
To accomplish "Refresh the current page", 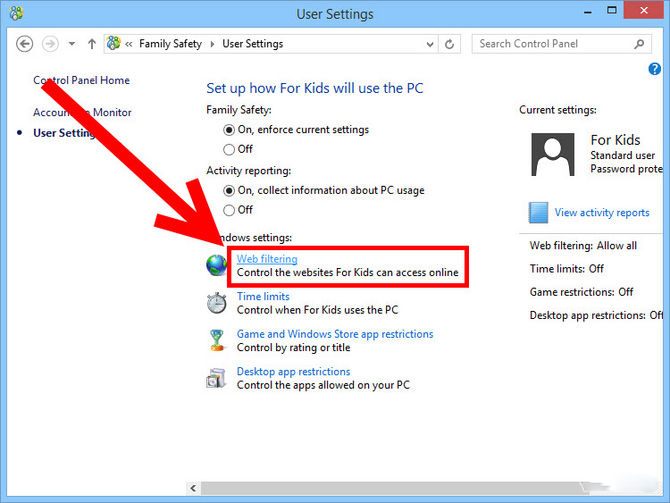I will [x=450, y=44].
